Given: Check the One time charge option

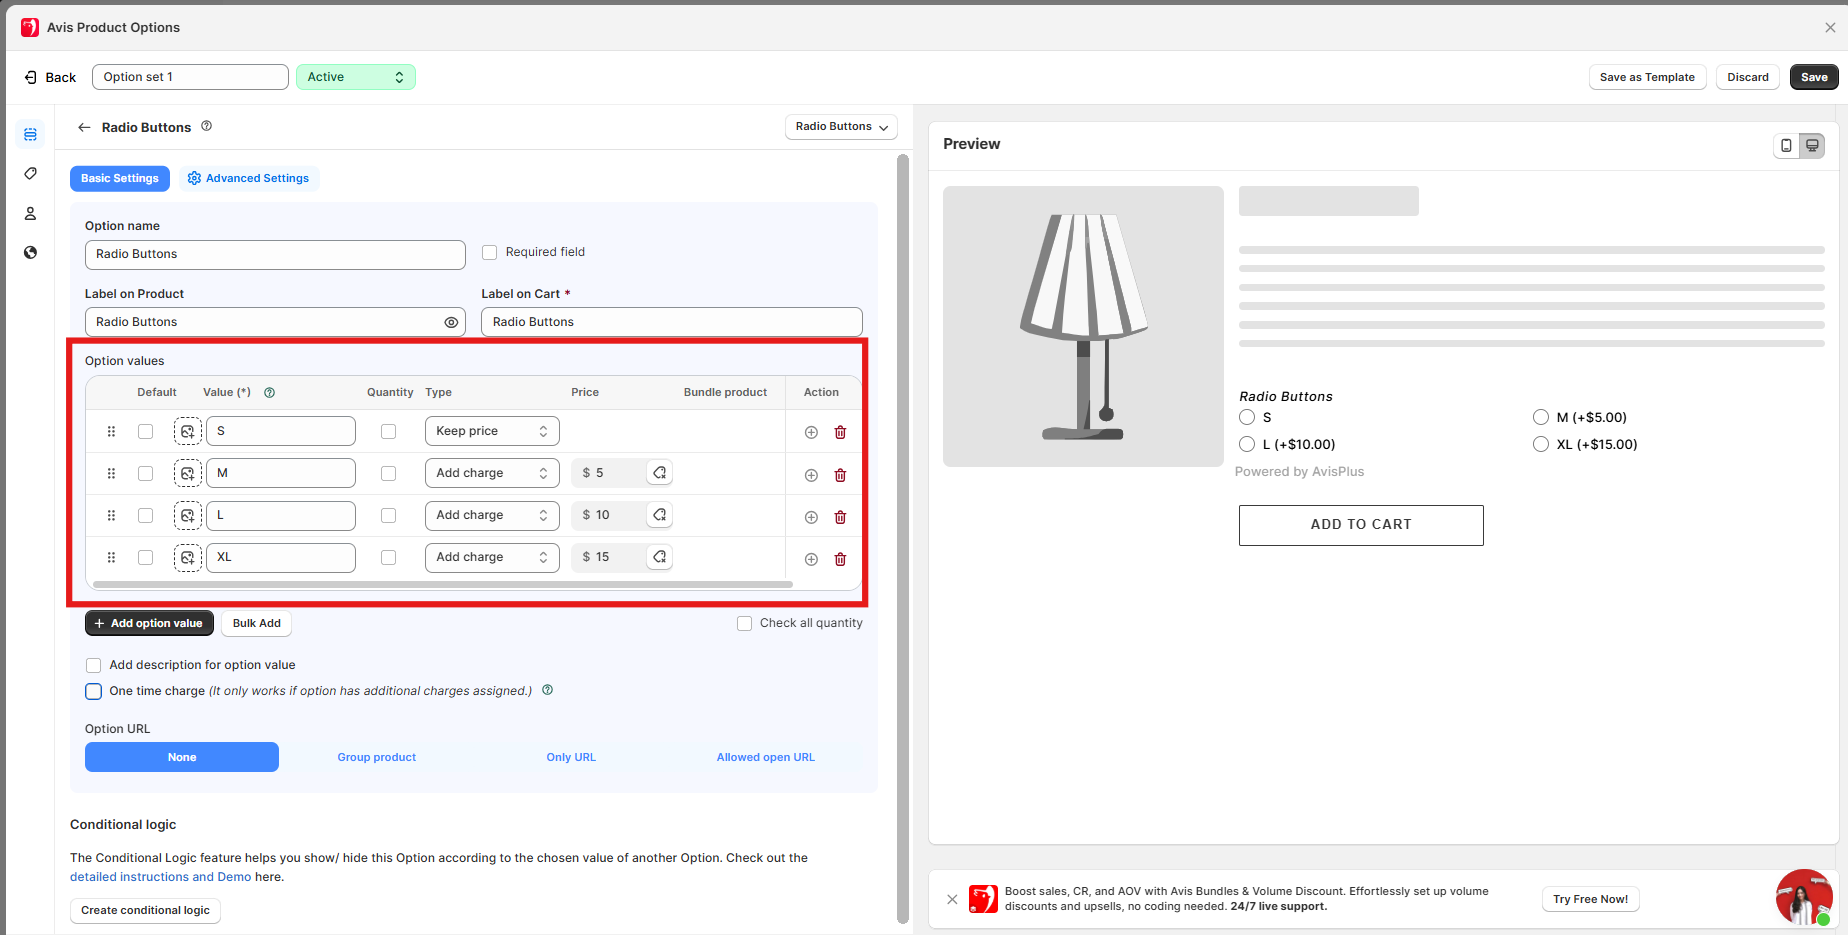Looking at the screenshot, I should pyautogui.click(x=94, y=691).
